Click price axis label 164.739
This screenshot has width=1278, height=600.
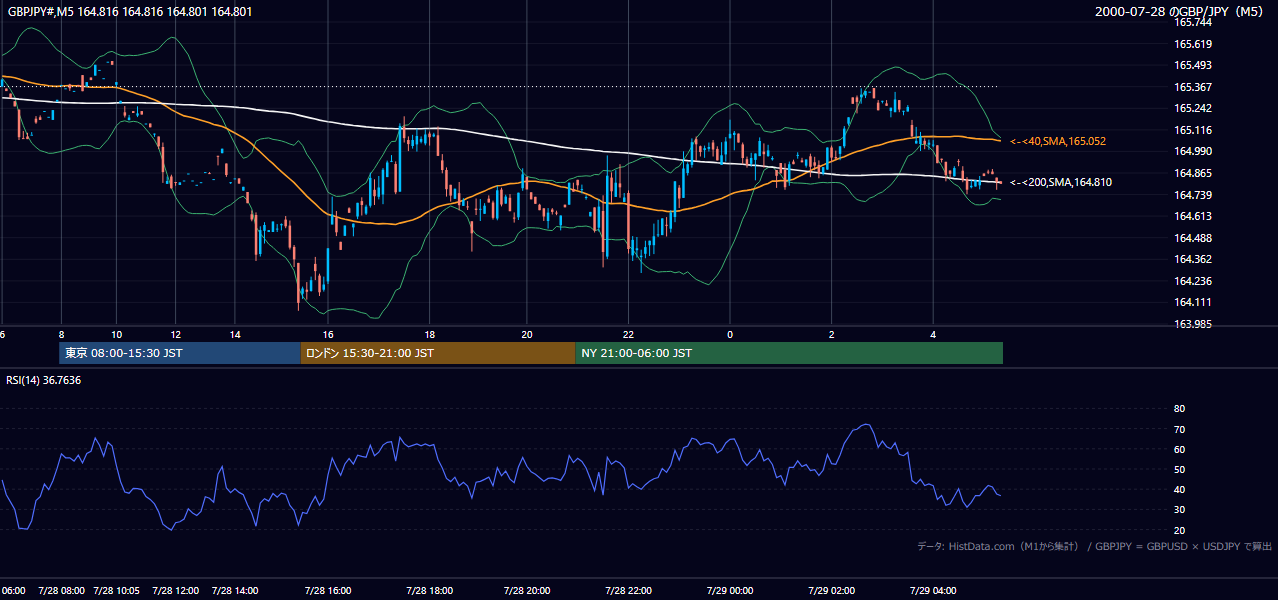click(x=1192, y=194)
